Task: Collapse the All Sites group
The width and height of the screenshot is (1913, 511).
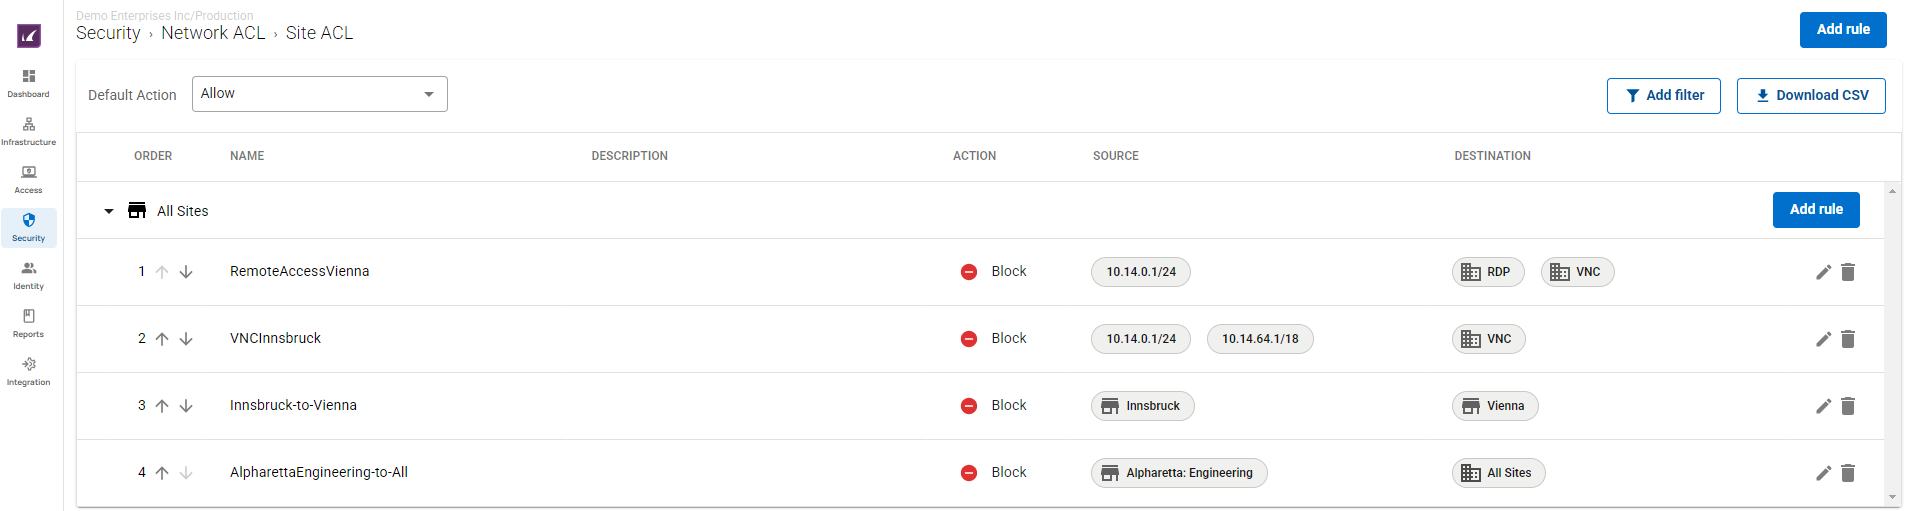Action: 109,211
